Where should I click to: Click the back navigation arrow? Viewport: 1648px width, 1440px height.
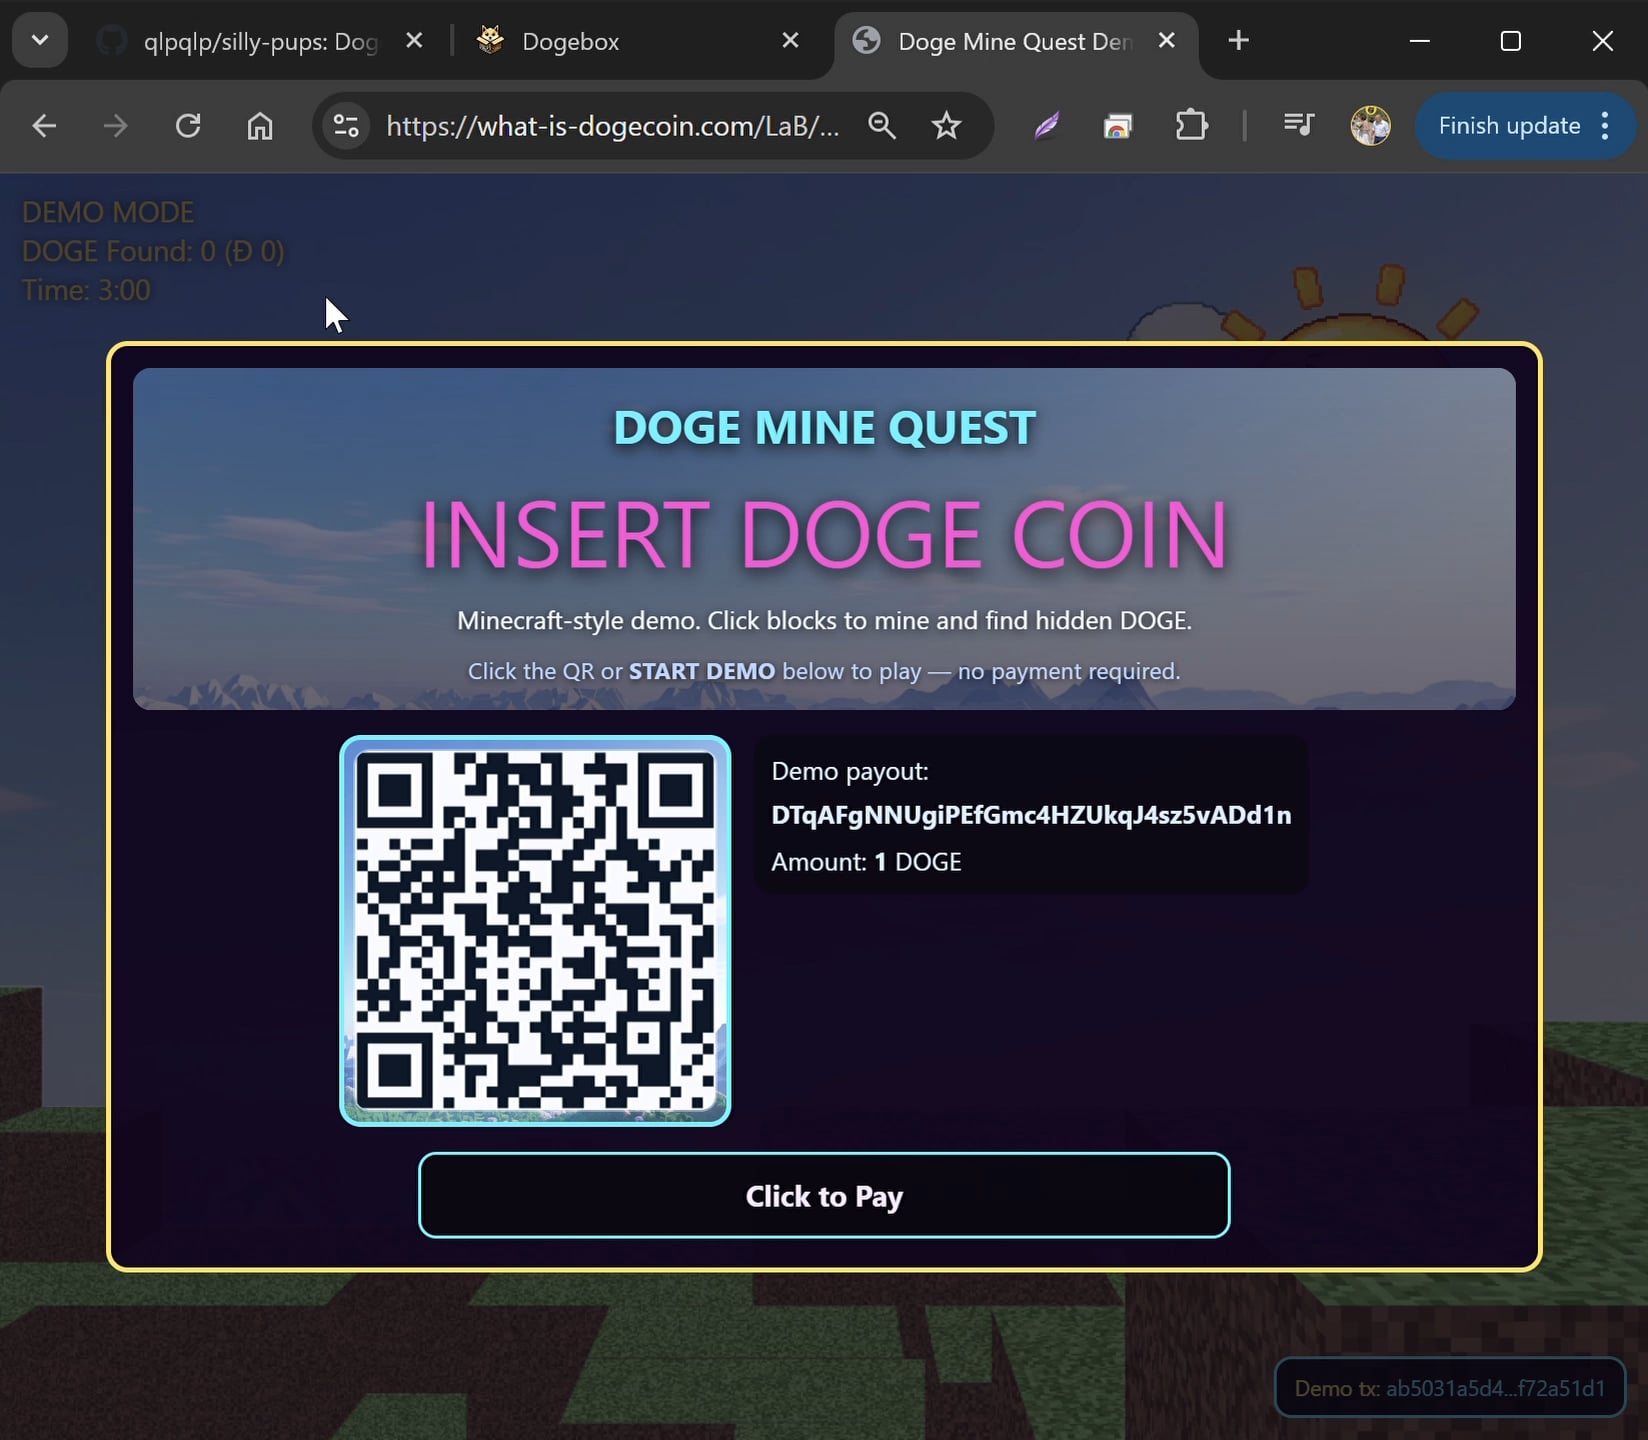(x=44, y=126)
